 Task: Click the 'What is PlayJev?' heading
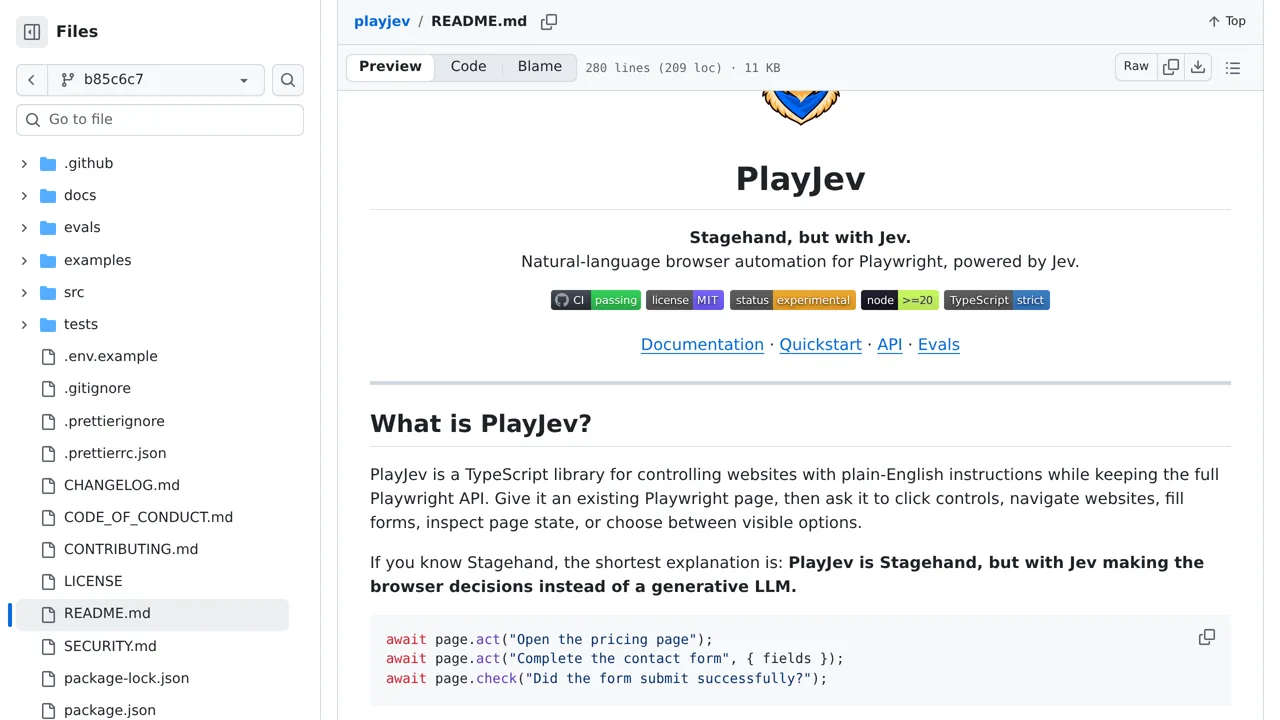[x=481, y=423]
